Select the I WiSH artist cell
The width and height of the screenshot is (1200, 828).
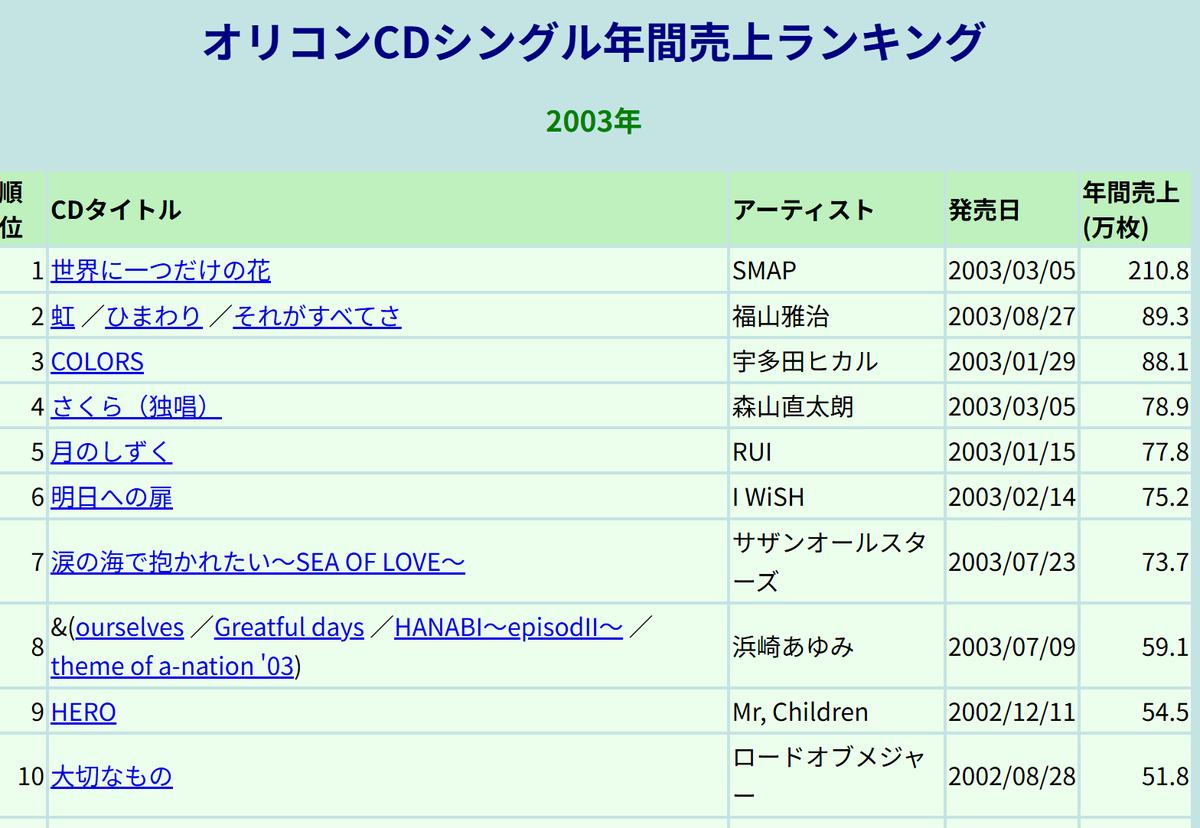pos(837,496)
